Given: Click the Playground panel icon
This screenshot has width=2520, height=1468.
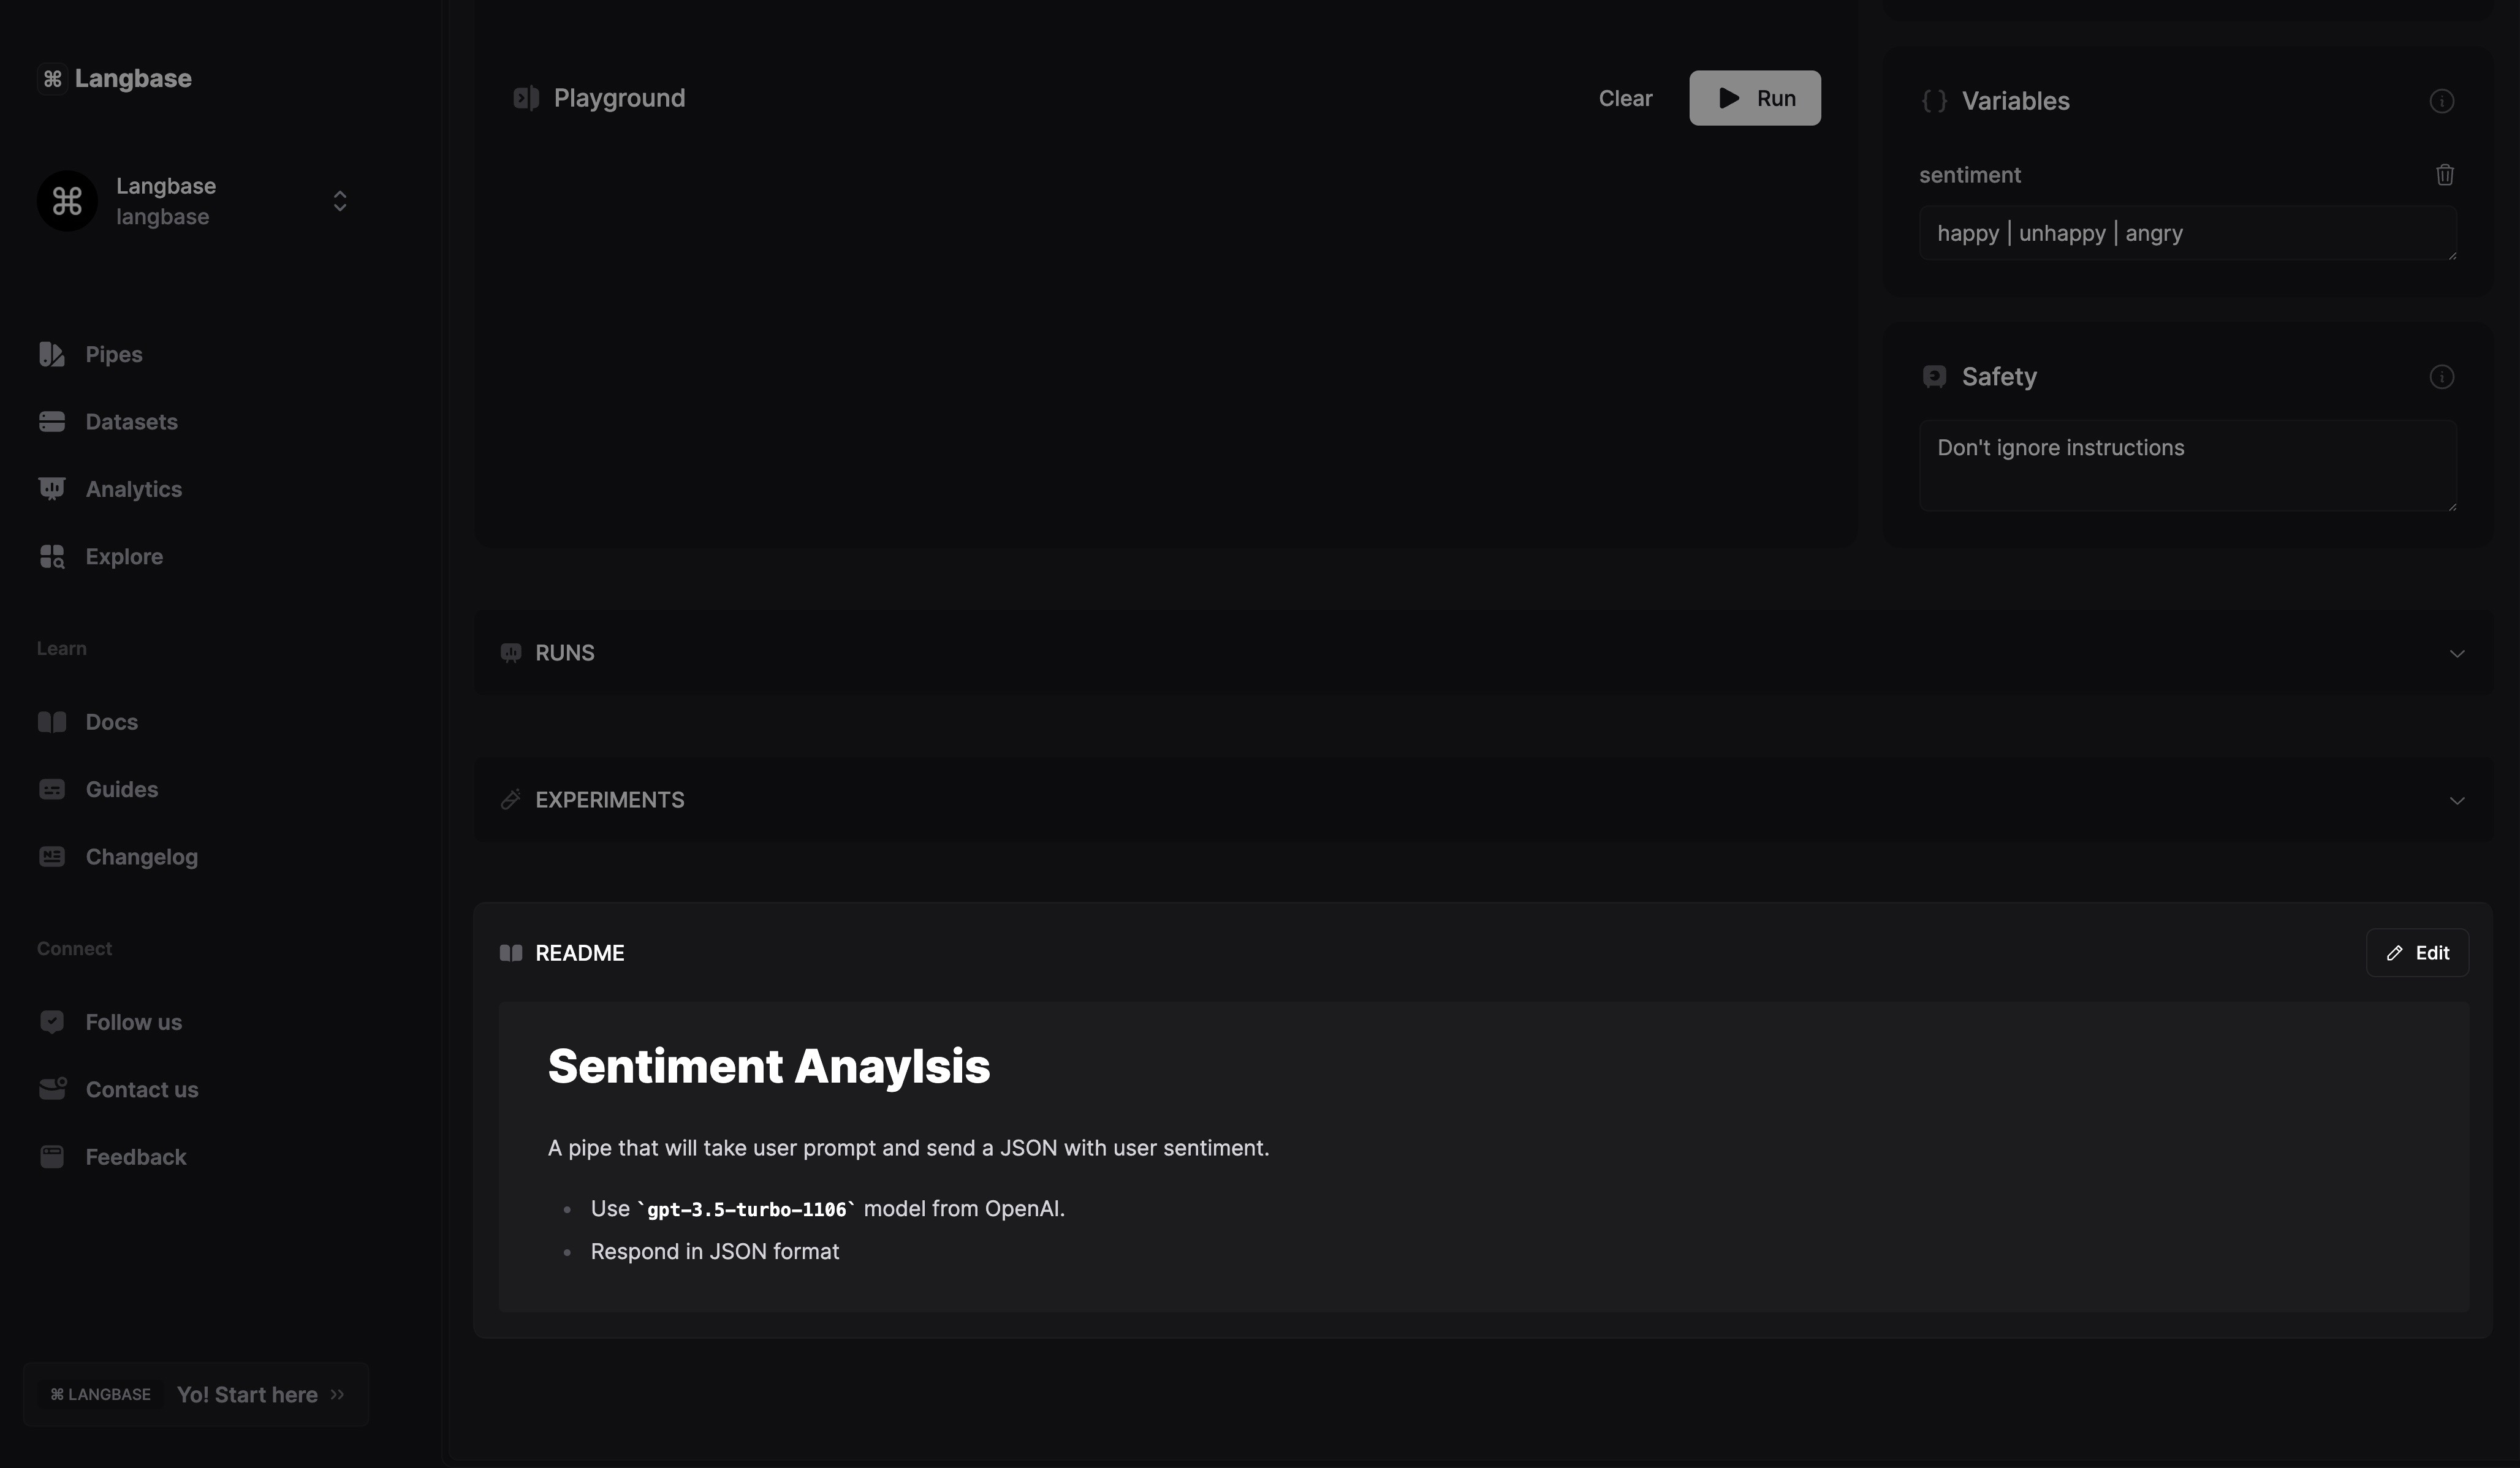Looking at the screenshot, I should coord(525,98).
